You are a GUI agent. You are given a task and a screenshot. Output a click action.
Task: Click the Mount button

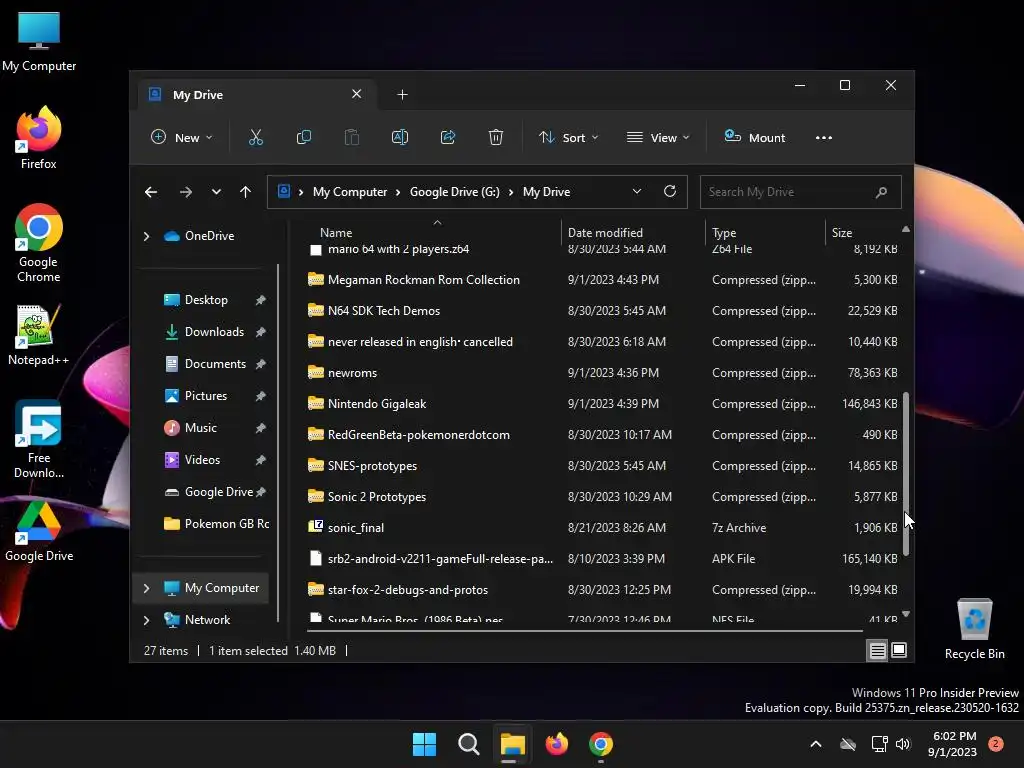pos(754,138)
